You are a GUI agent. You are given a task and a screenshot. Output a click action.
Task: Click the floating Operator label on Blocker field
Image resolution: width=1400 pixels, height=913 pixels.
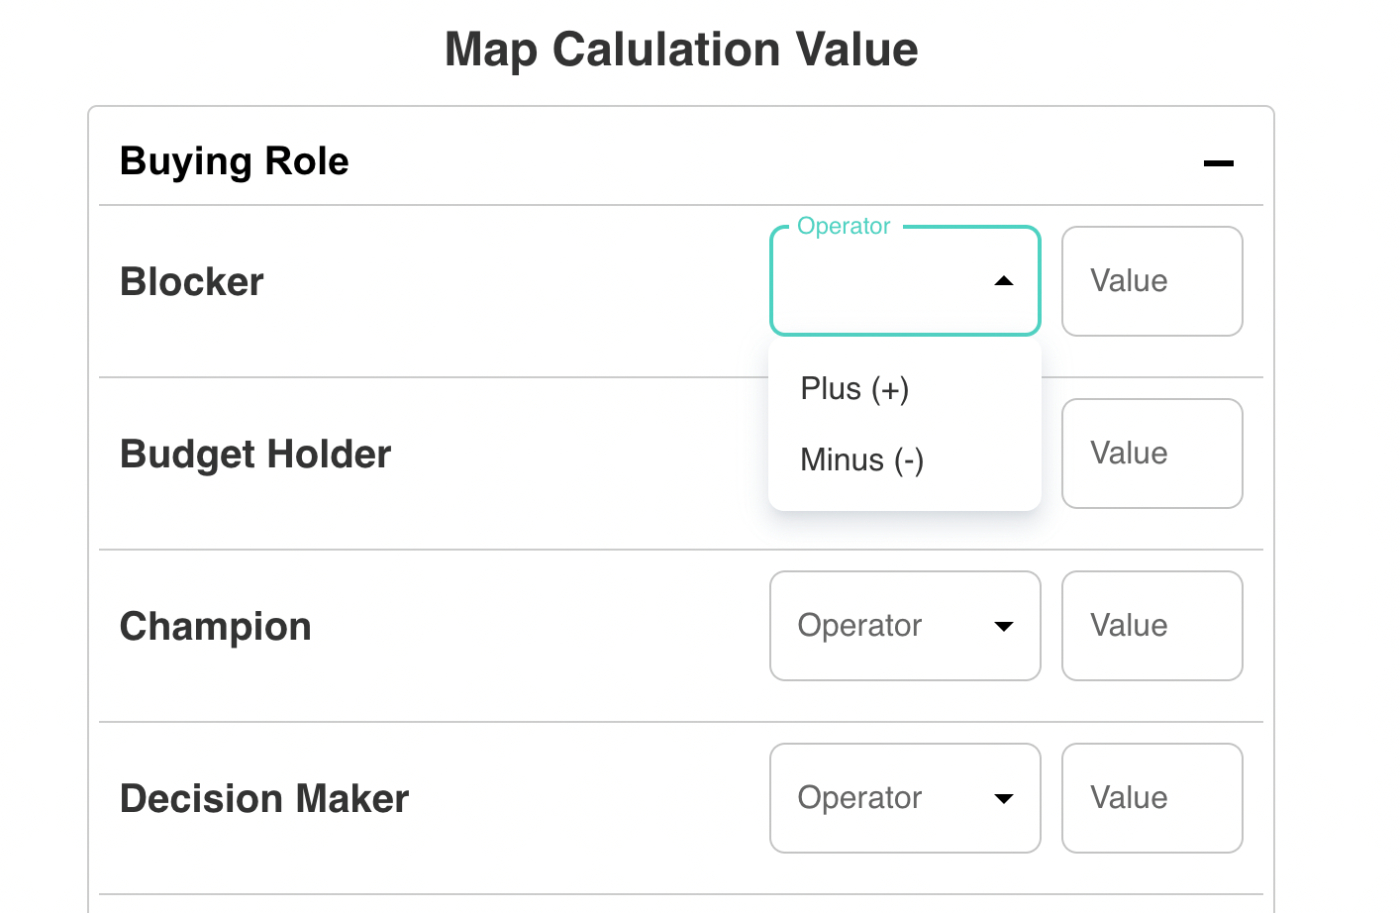843,226
